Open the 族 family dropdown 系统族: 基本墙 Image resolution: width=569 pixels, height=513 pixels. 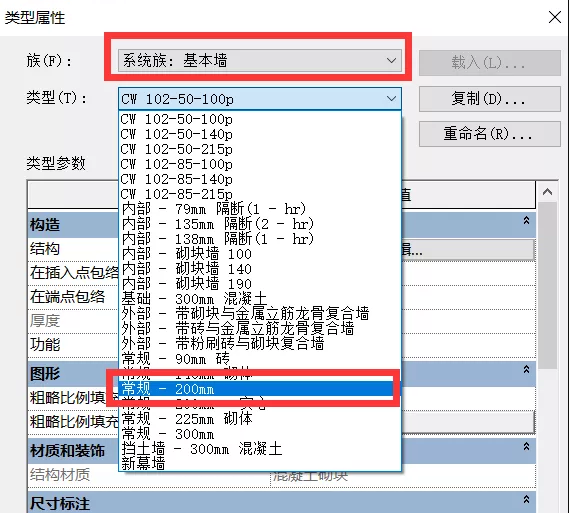coord(259,60)
